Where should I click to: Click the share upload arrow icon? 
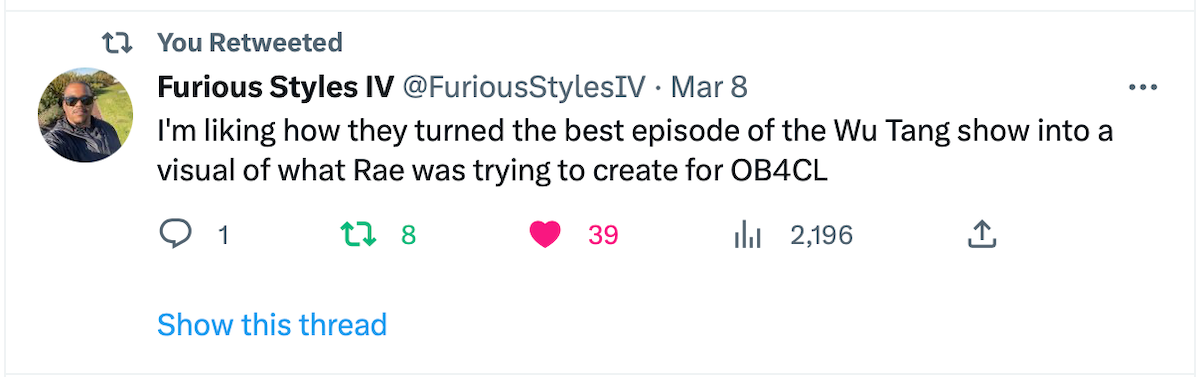(982, 235)
